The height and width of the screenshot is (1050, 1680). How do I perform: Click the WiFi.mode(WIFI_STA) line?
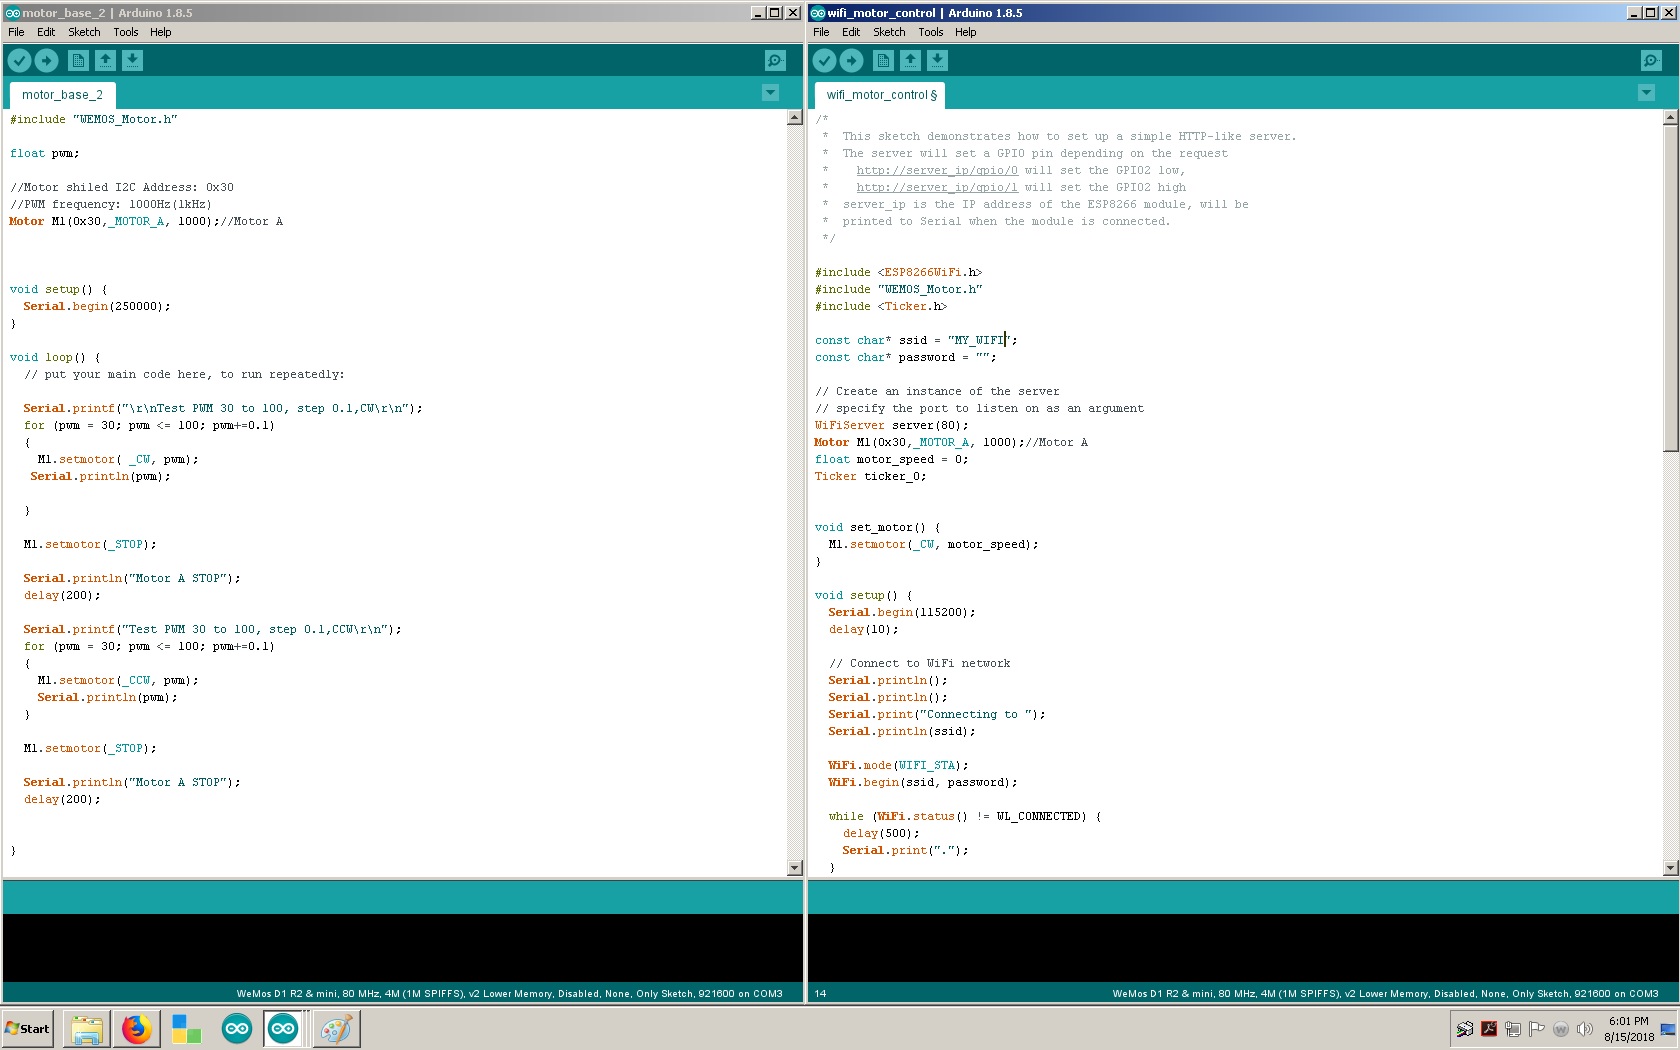tap(898, 765)
